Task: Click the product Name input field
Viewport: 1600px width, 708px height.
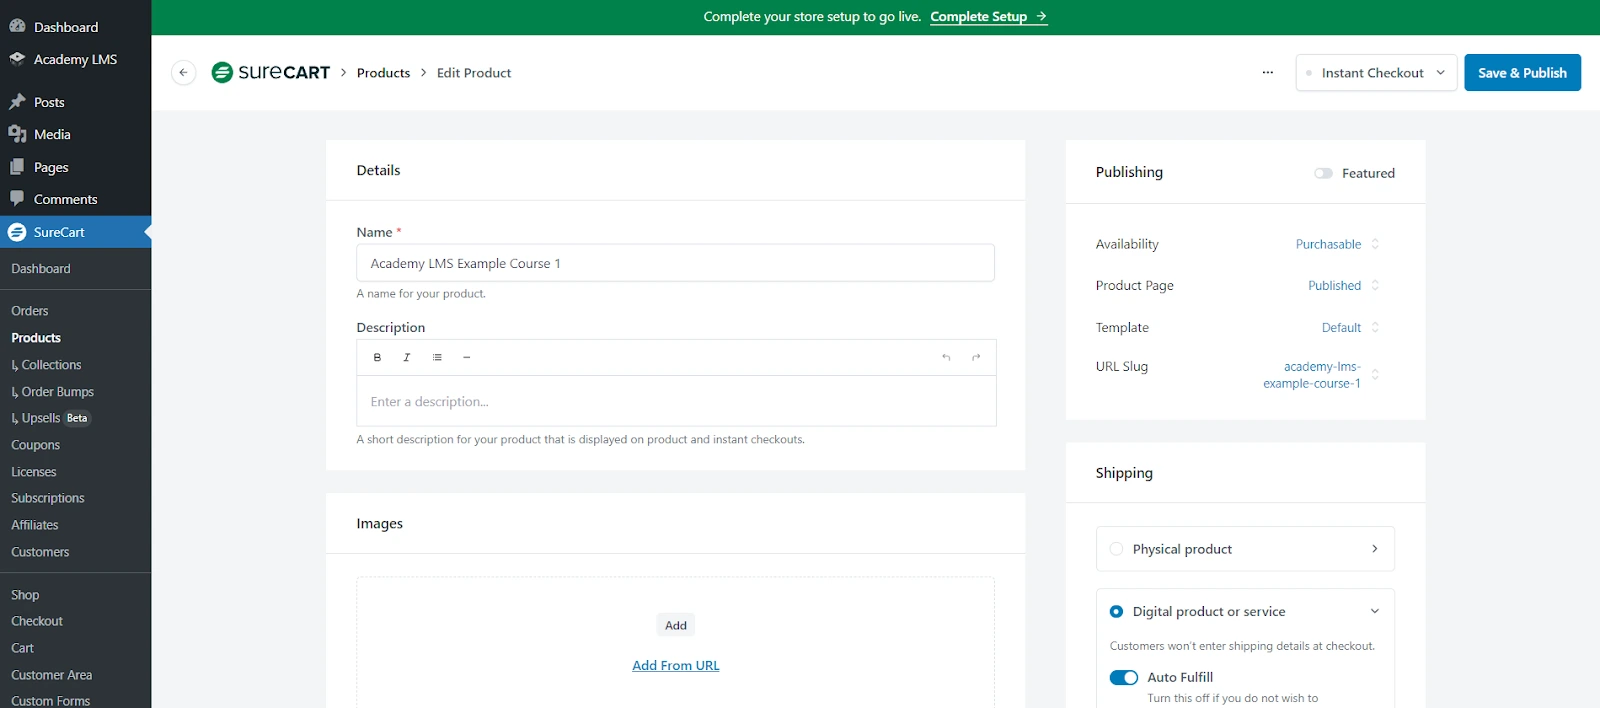Action: tap(676, 263)
